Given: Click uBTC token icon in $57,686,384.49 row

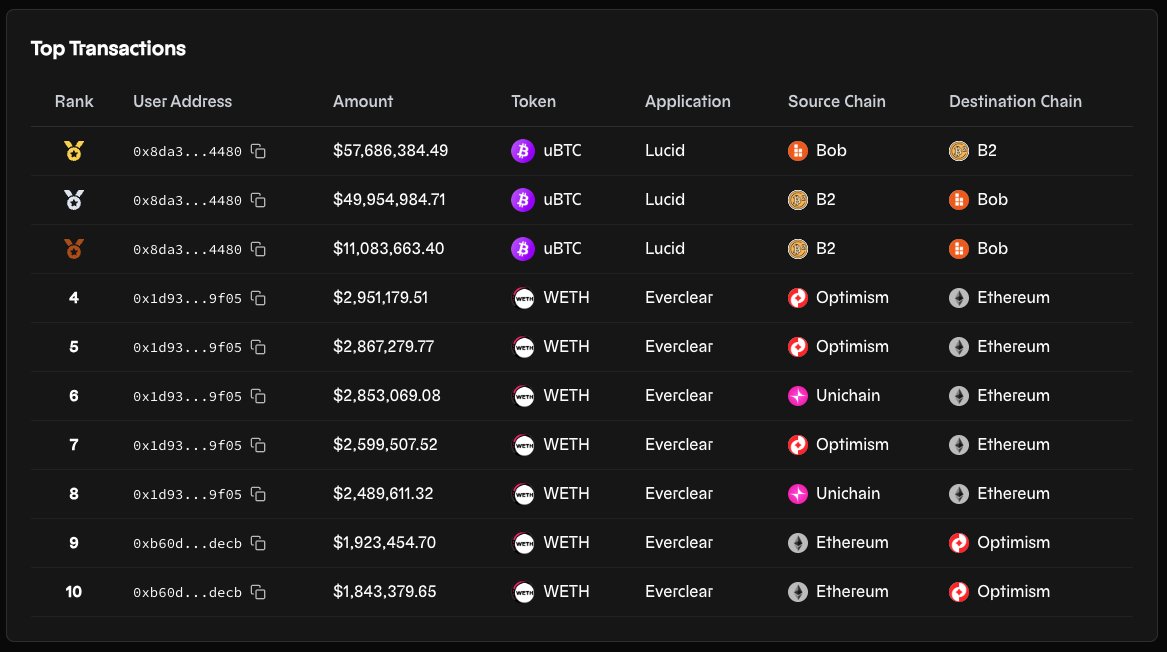Looking at the screenshot, I should 522,150.
